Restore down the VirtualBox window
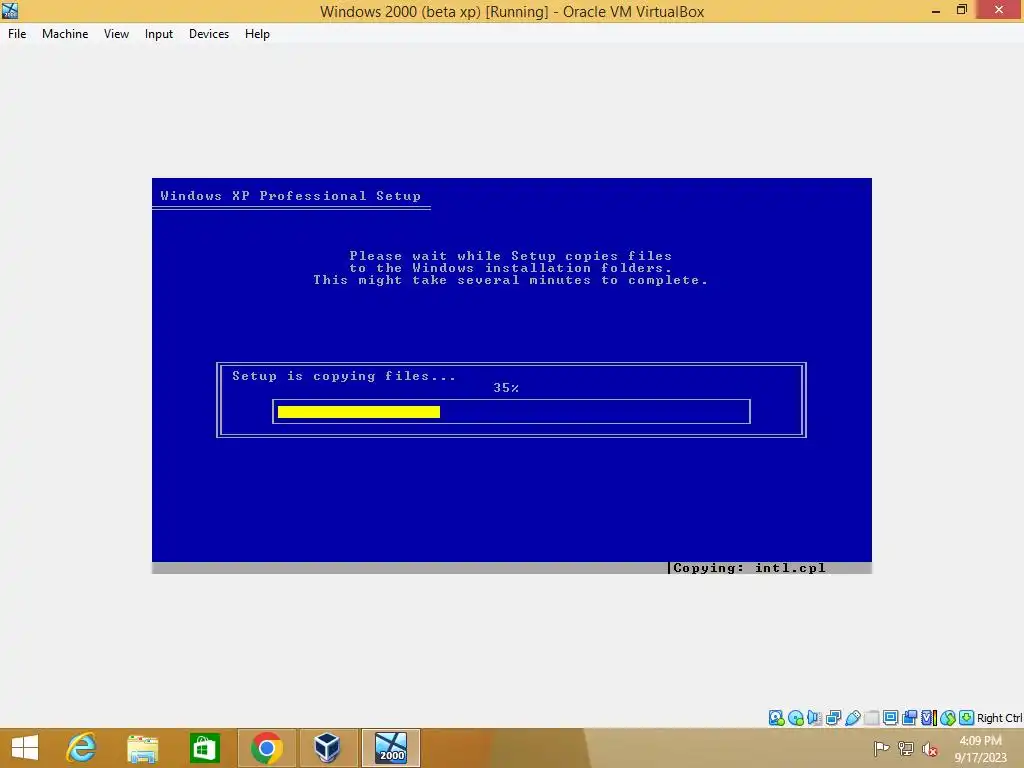Viewport: 1024px width, 768px height. 961,10
